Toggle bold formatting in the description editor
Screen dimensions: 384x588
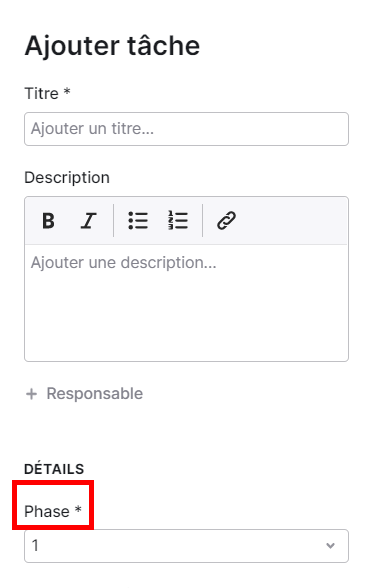click(x=48, y=220)
